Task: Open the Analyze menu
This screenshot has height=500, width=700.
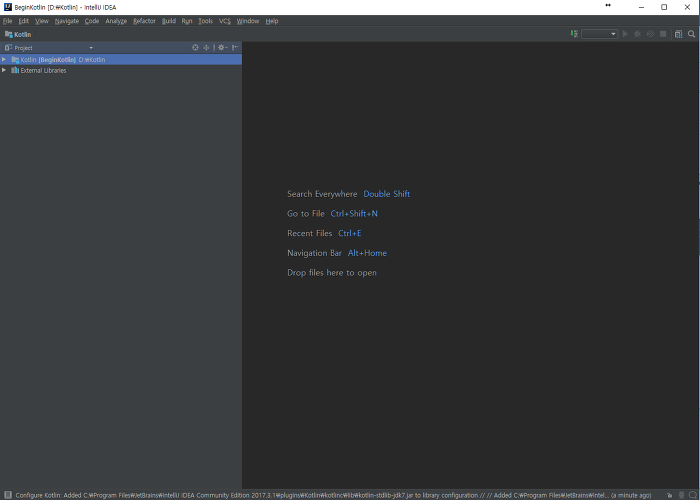Action: click(116, 21)
